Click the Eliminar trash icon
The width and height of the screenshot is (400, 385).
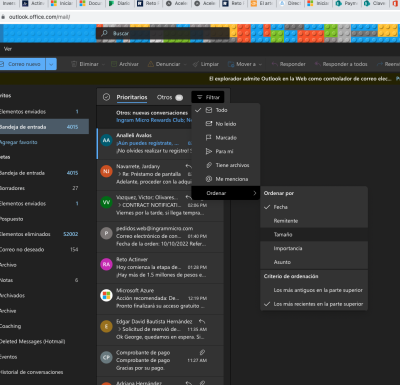74,64
